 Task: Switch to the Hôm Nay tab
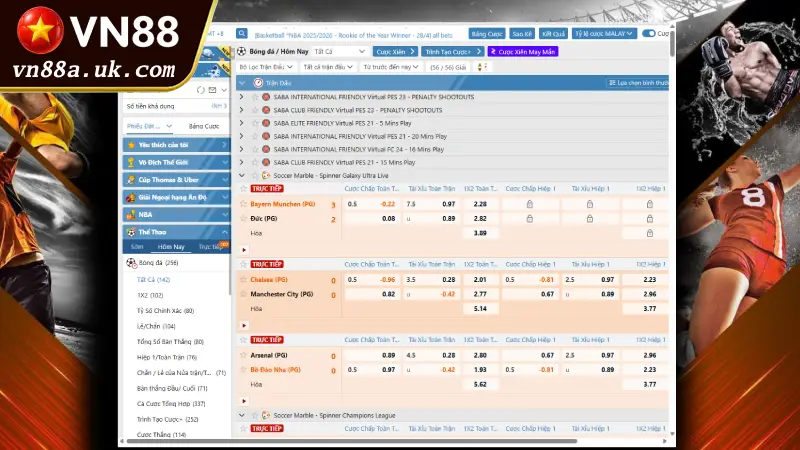pos(171,247)
